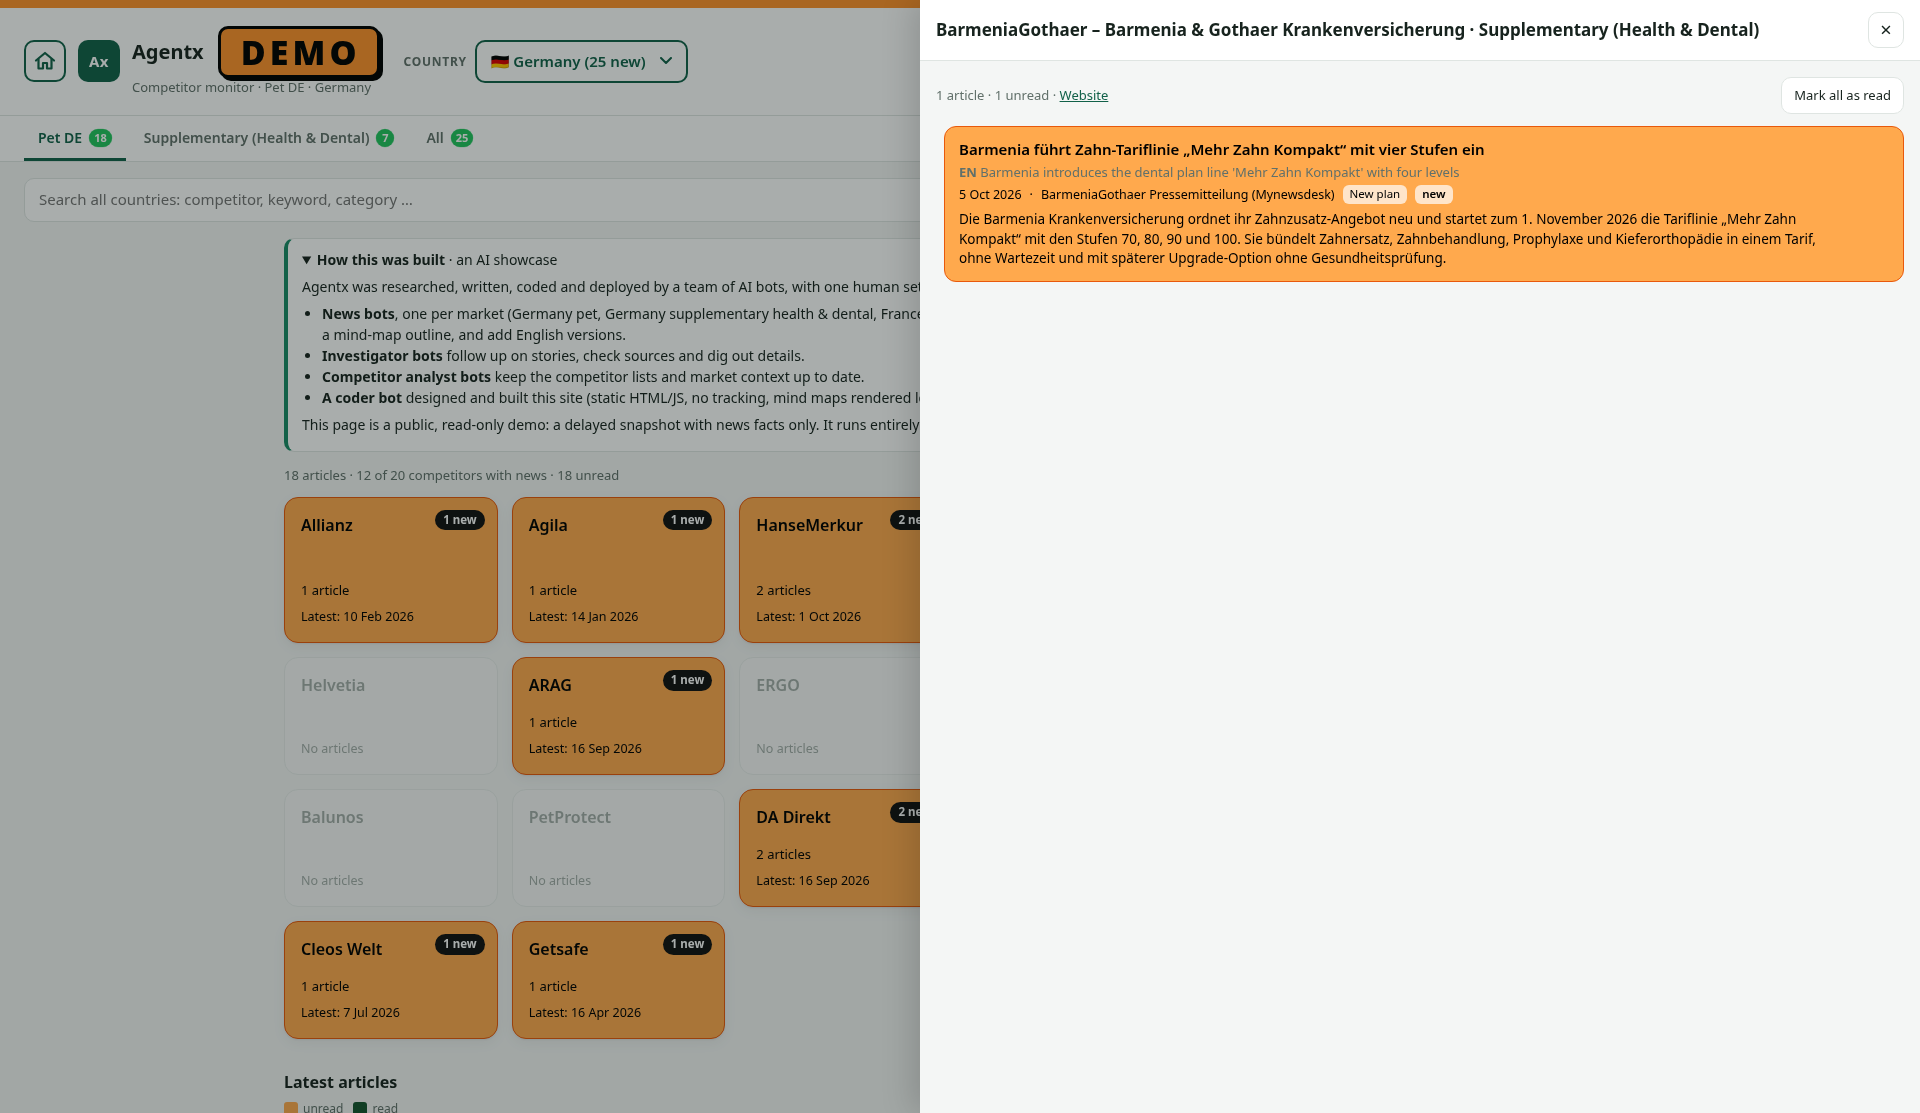Collapse the 'How this was built' section
The width and height of the screenshot is (1920, 1113).
(x=429, y=260)
